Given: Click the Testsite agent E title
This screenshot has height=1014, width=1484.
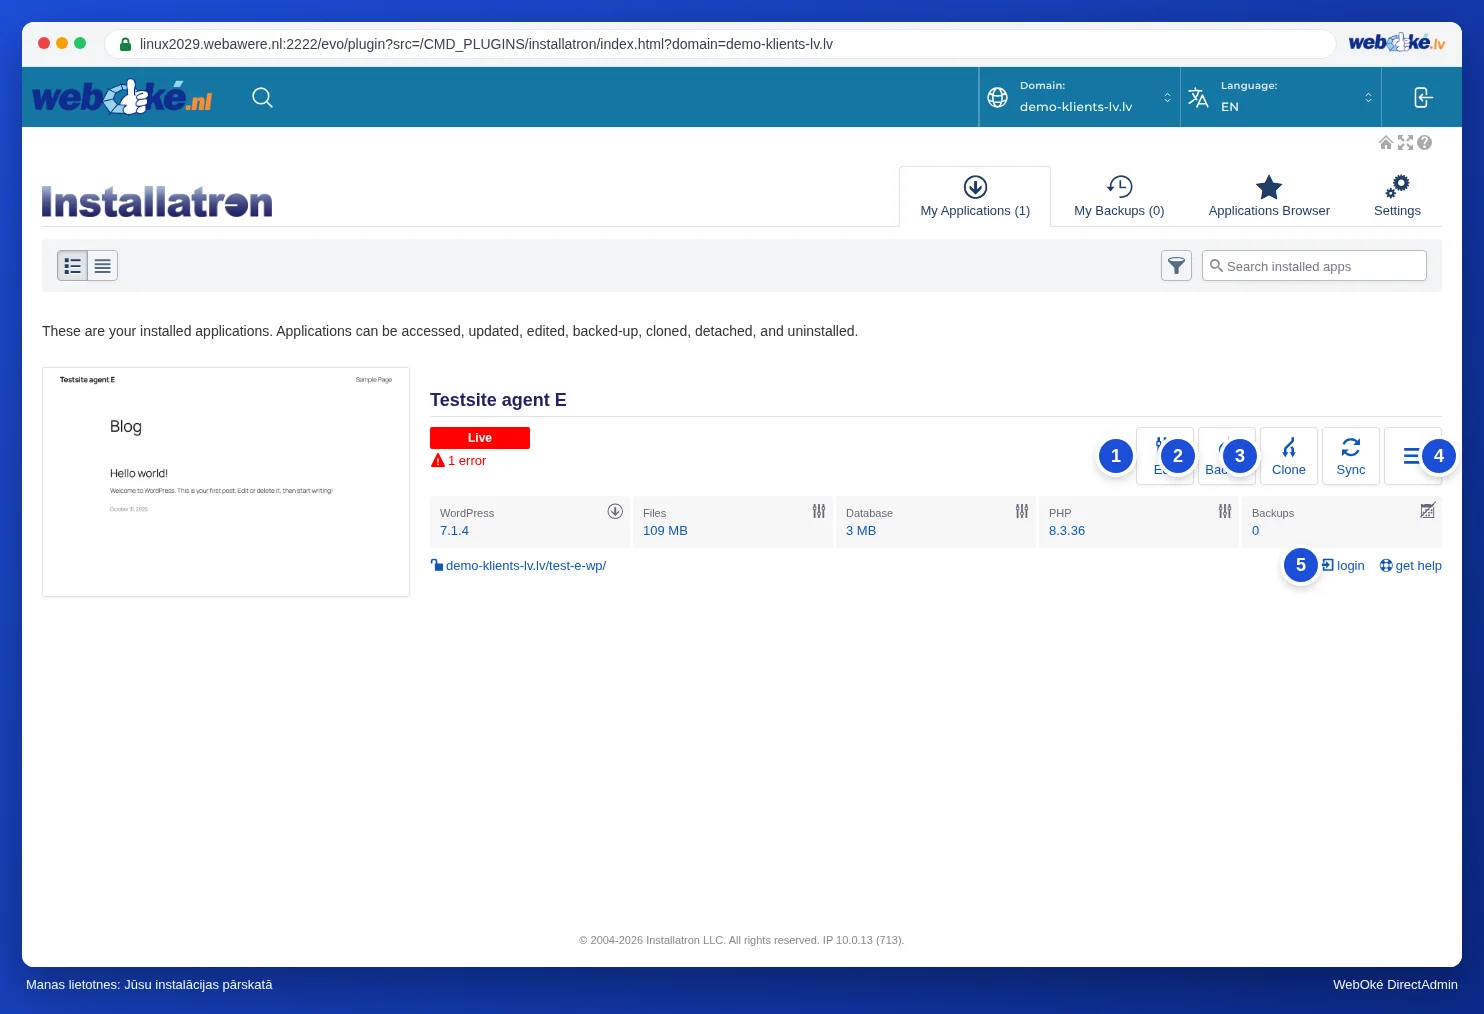Looking at the screenshot, I should click(x=498, y=400).
